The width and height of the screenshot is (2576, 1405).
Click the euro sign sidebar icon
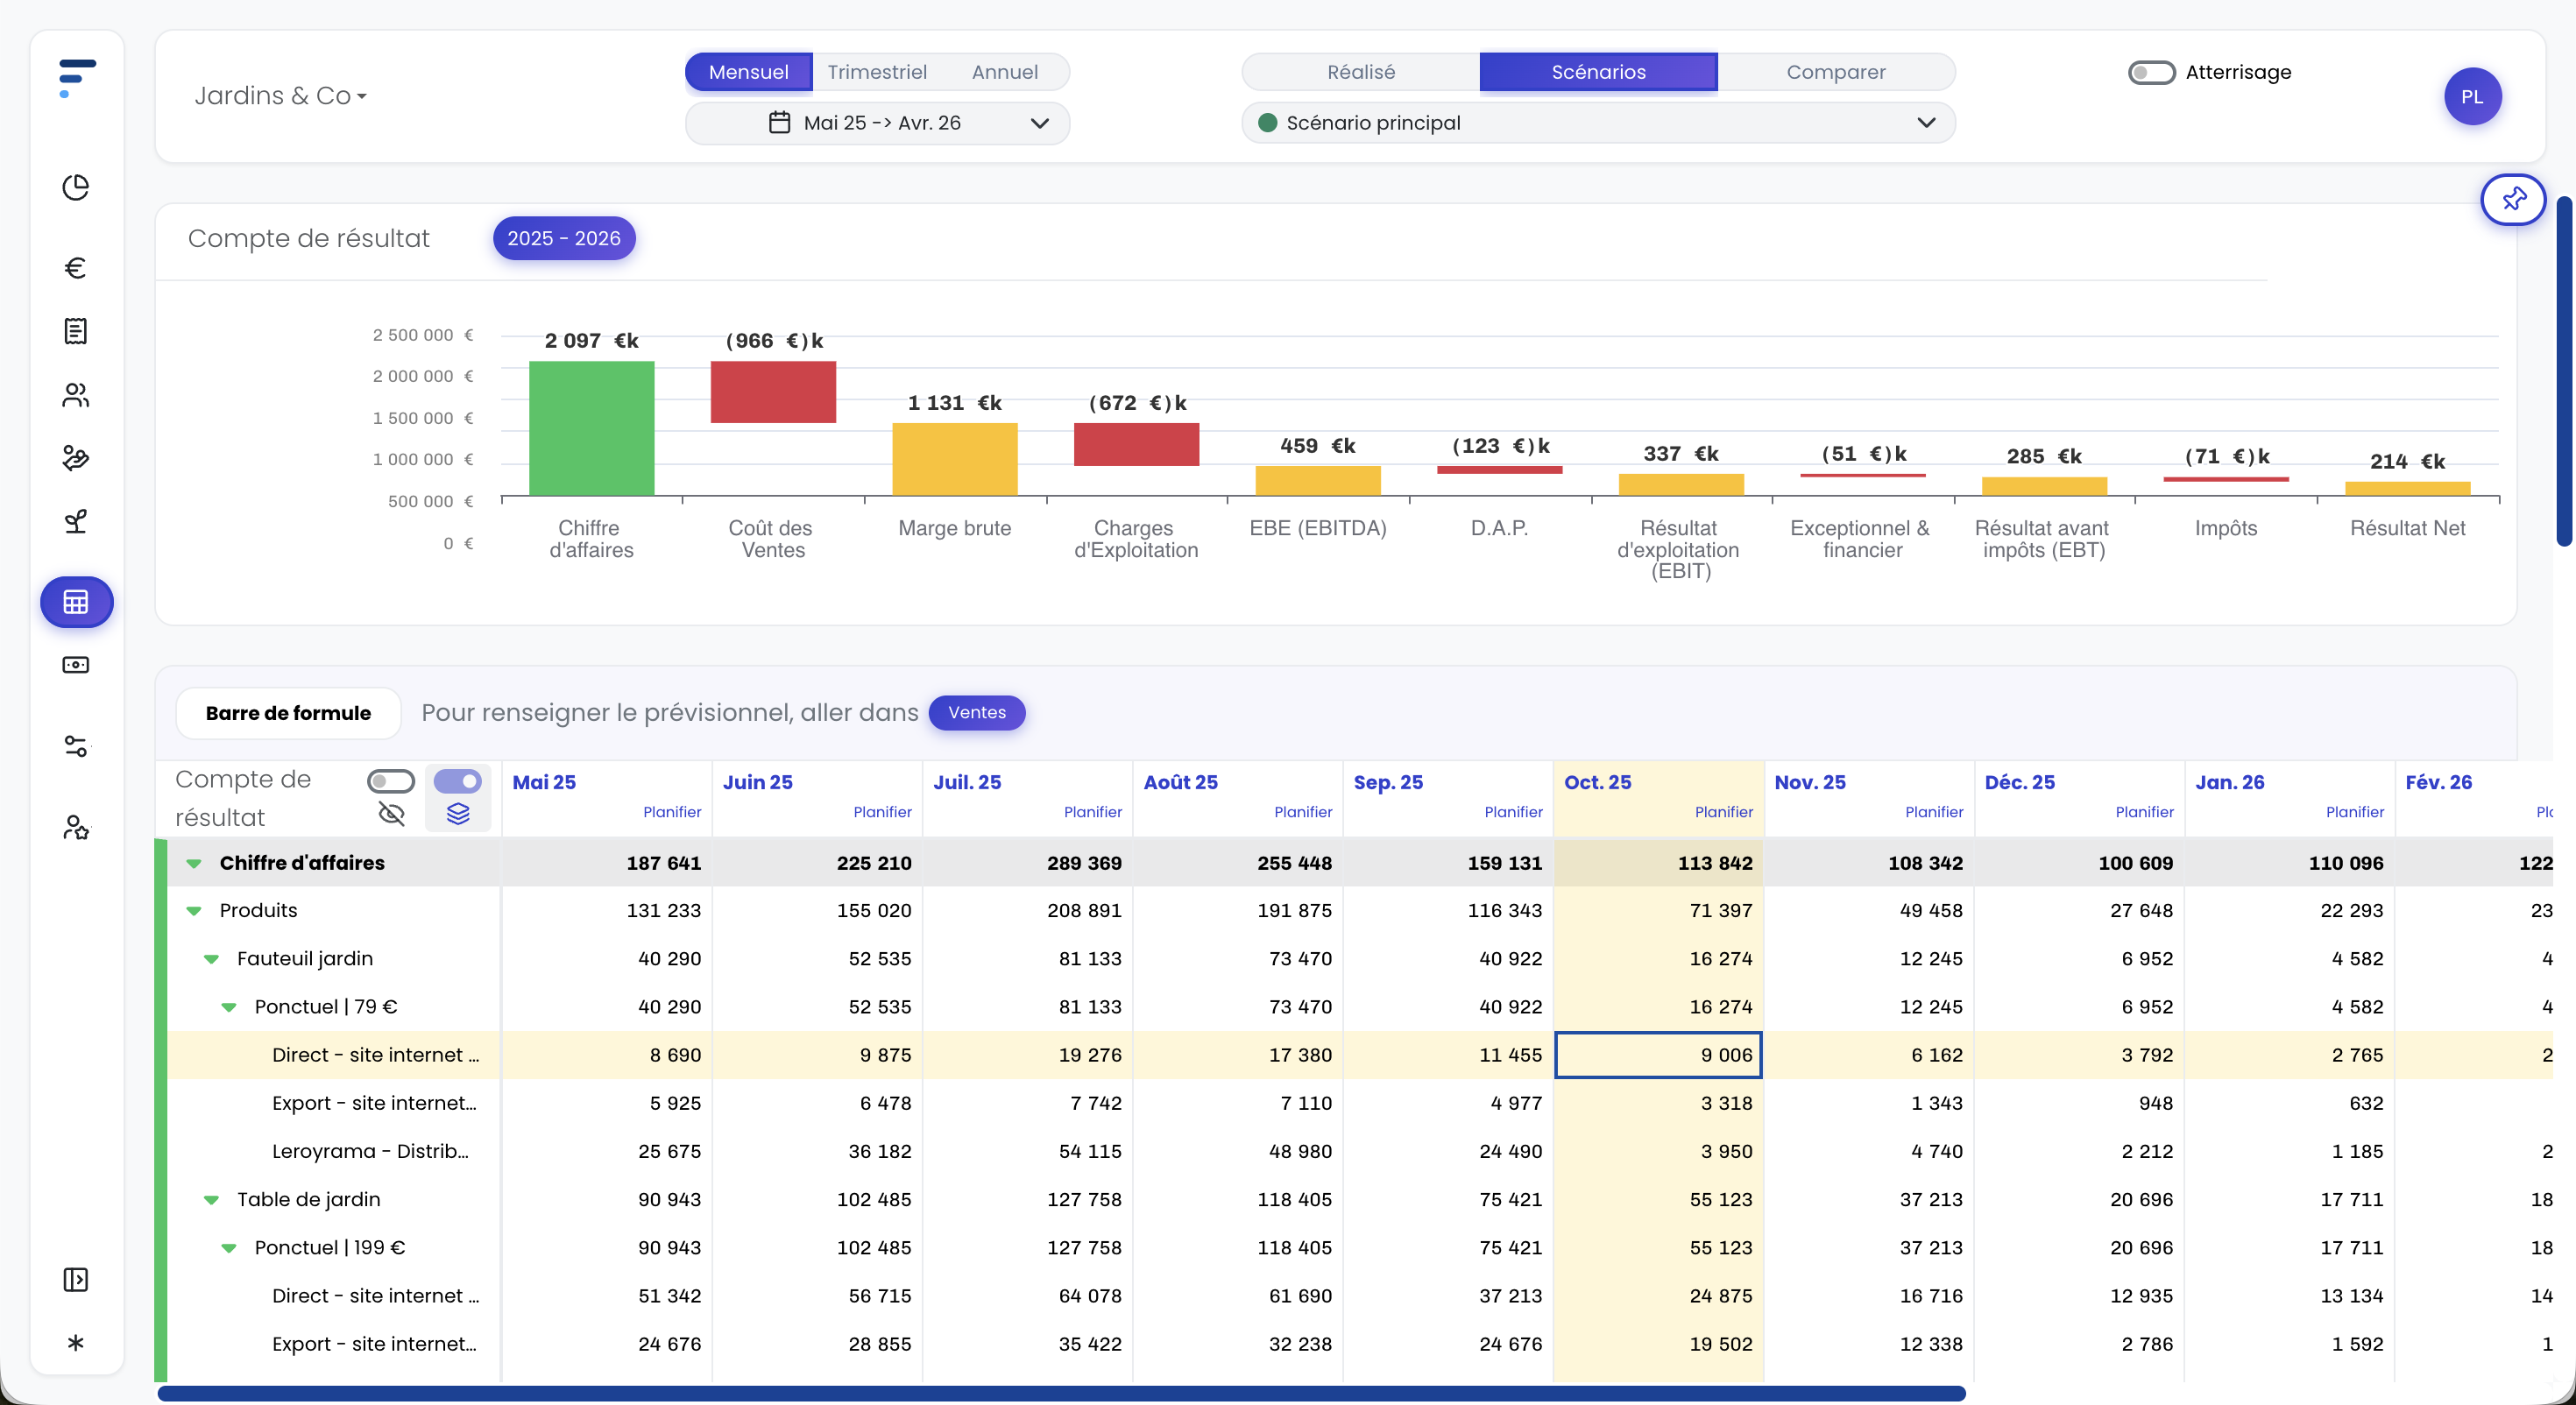coord(76,268)
